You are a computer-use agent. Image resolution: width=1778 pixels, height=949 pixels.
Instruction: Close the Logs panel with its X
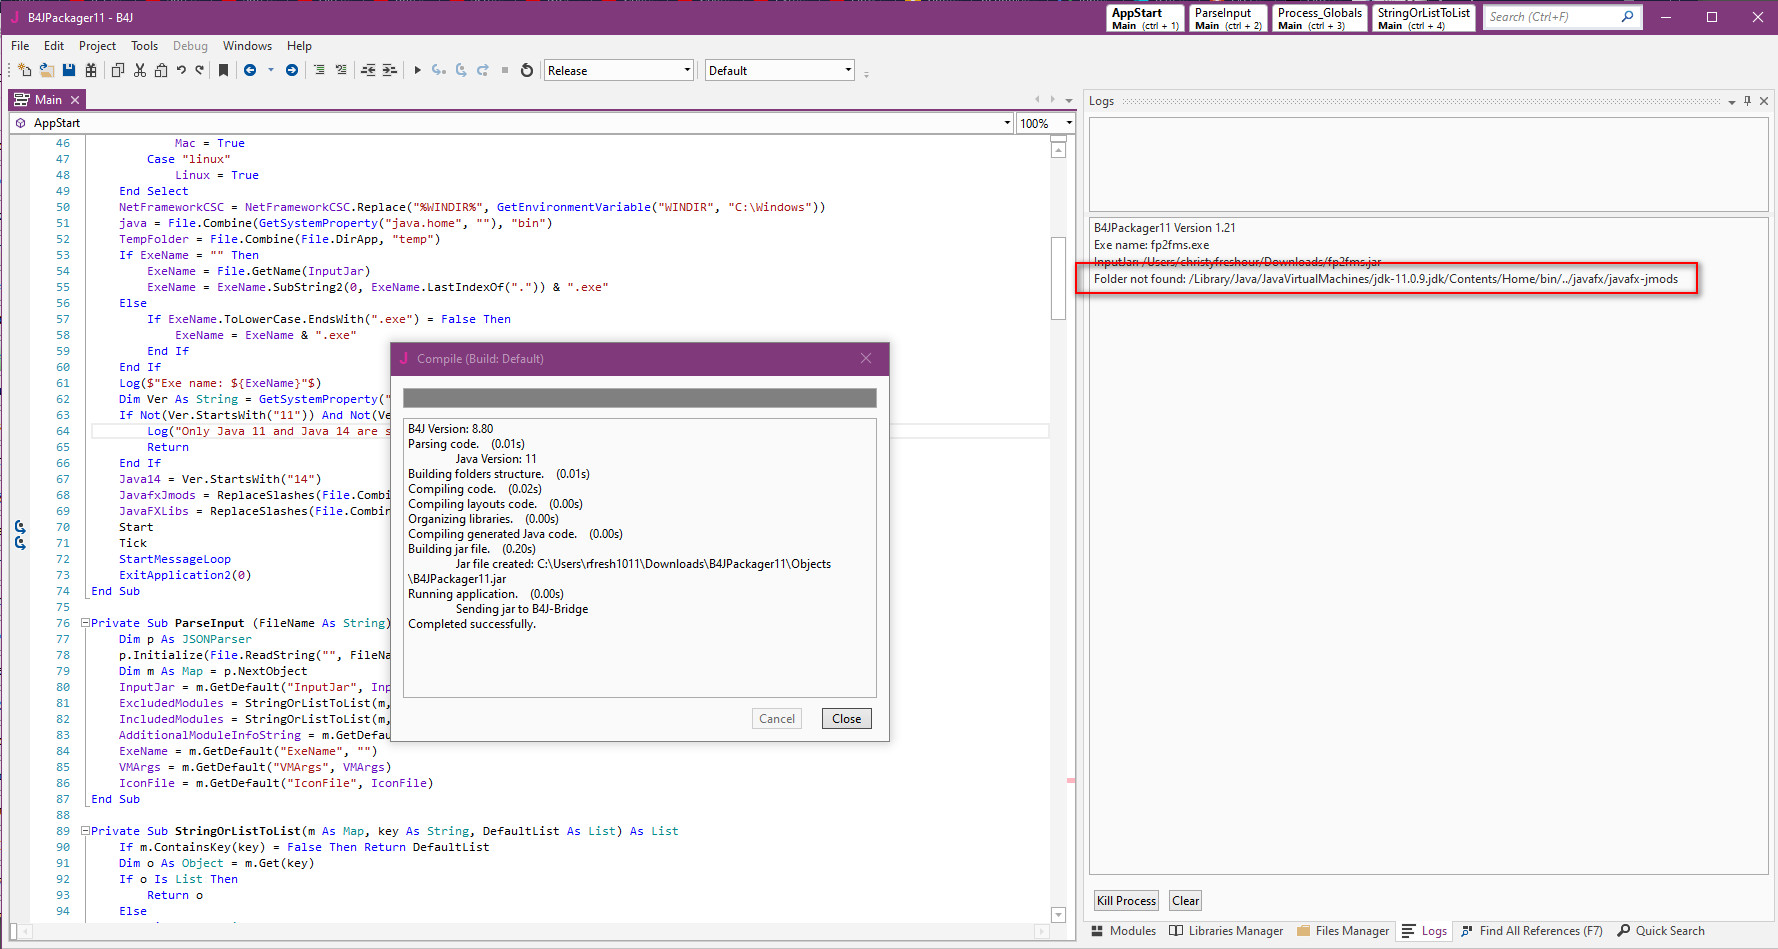coord(1764,101)
